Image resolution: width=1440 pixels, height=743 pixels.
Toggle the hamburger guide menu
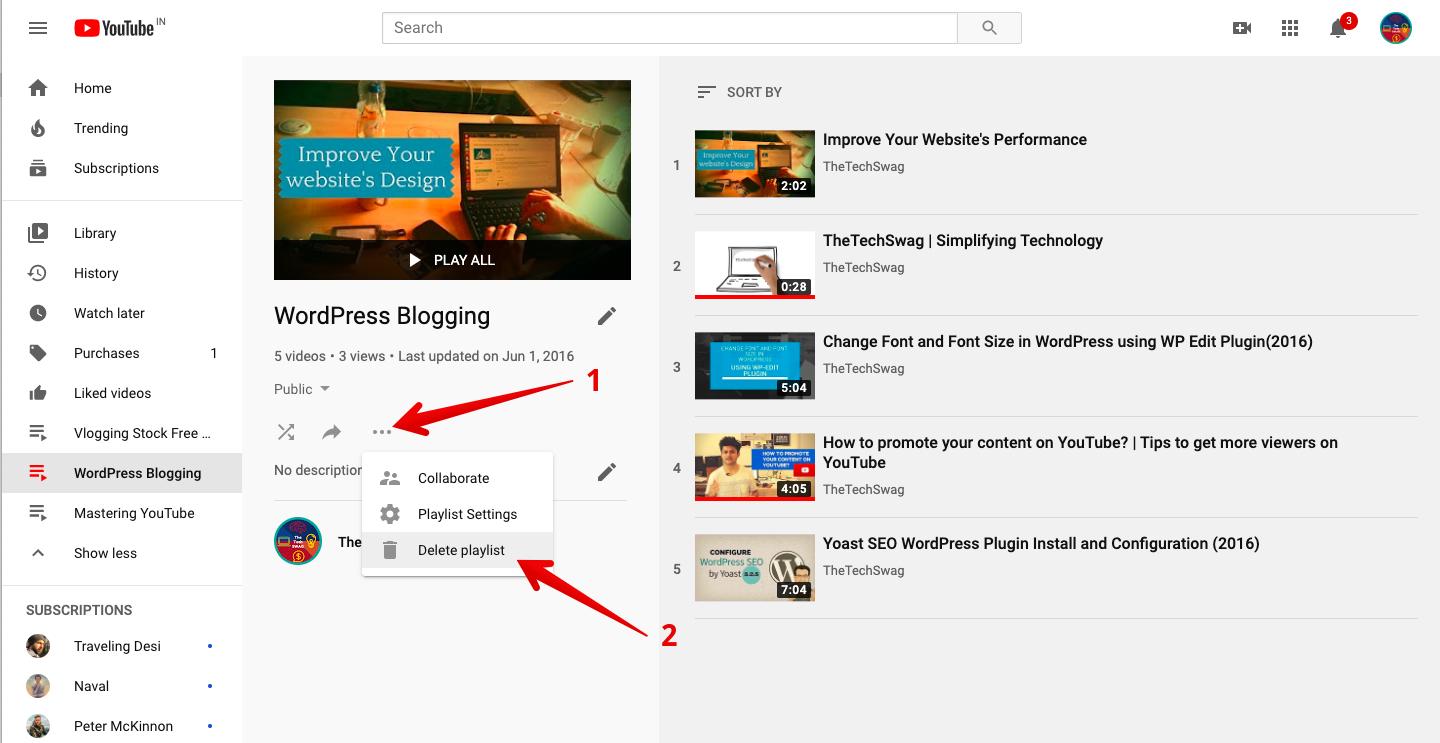pos(38,28)
